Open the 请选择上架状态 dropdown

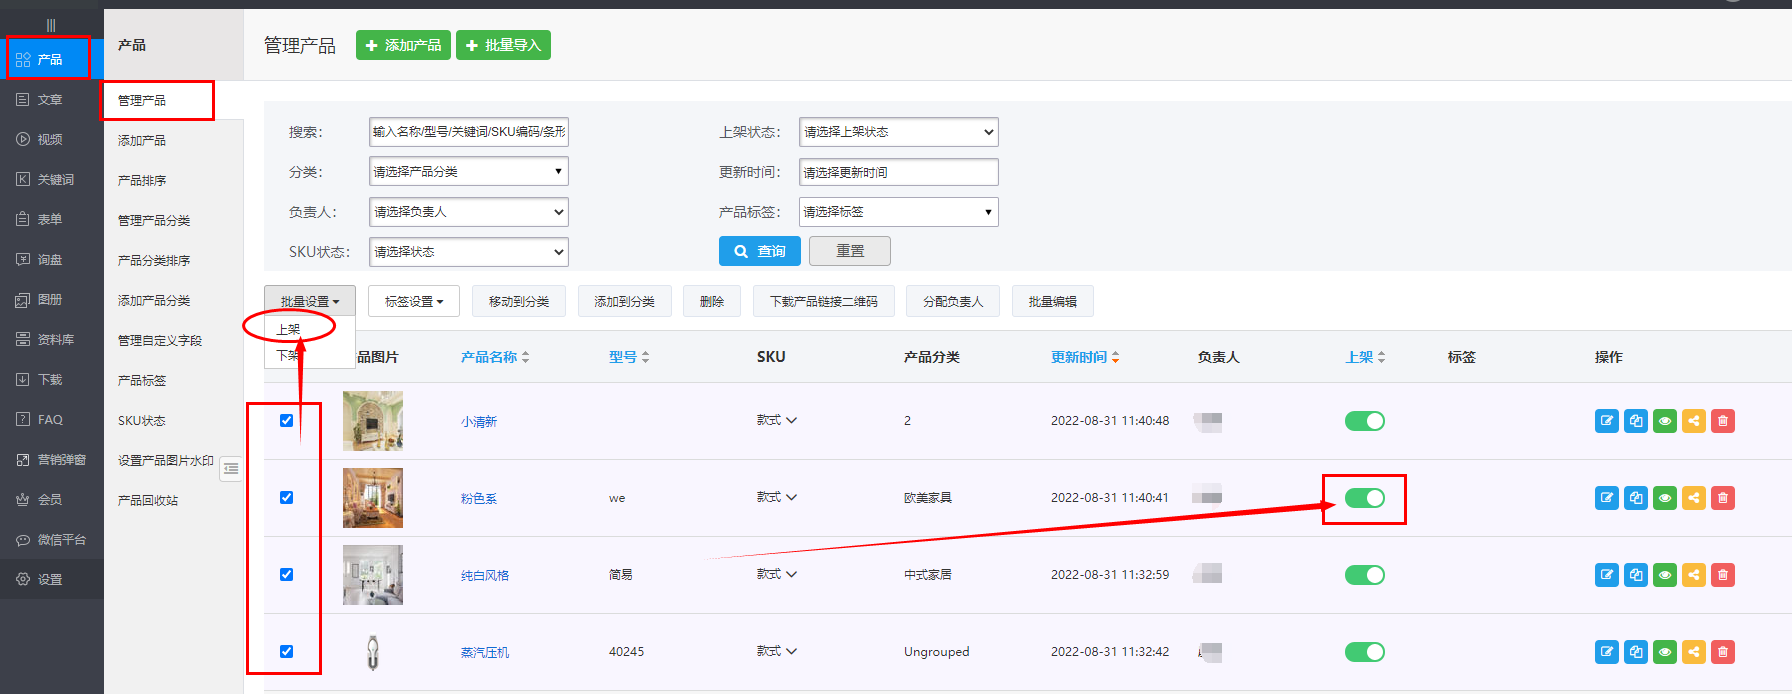click(899, 132)
